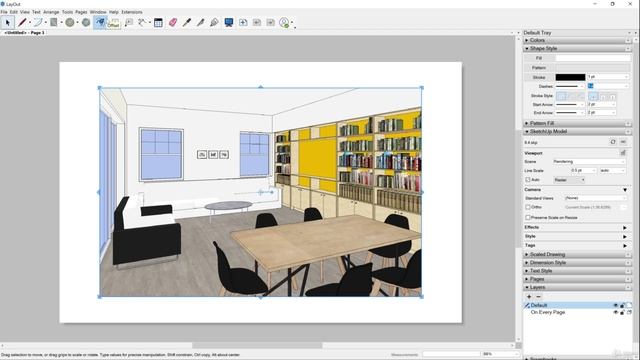
Task: Open the Extensions menu
Action: click(x=132, y=12)
